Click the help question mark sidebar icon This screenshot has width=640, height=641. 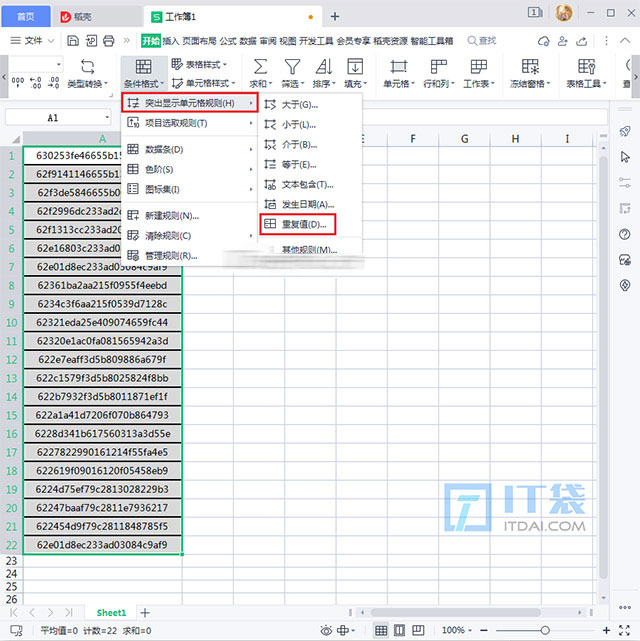(x=624, y=234)
